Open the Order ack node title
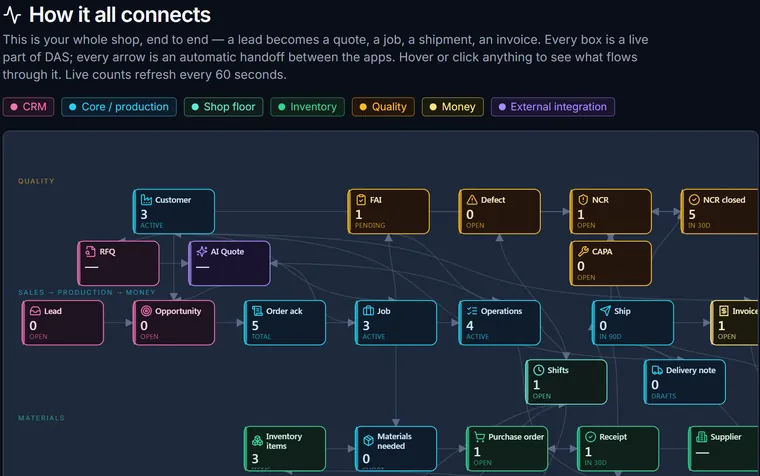760x476 pixels. (284, 311)
